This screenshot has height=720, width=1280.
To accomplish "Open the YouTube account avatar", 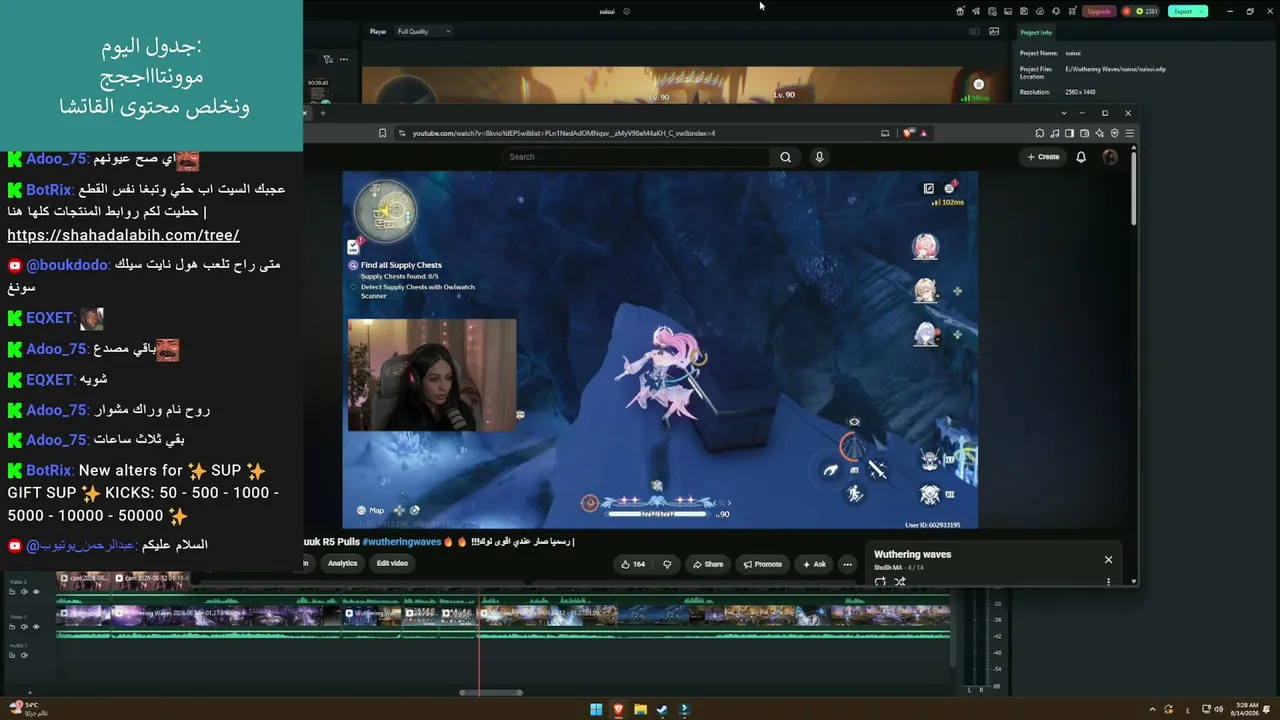I will (x=1109, y=157).
